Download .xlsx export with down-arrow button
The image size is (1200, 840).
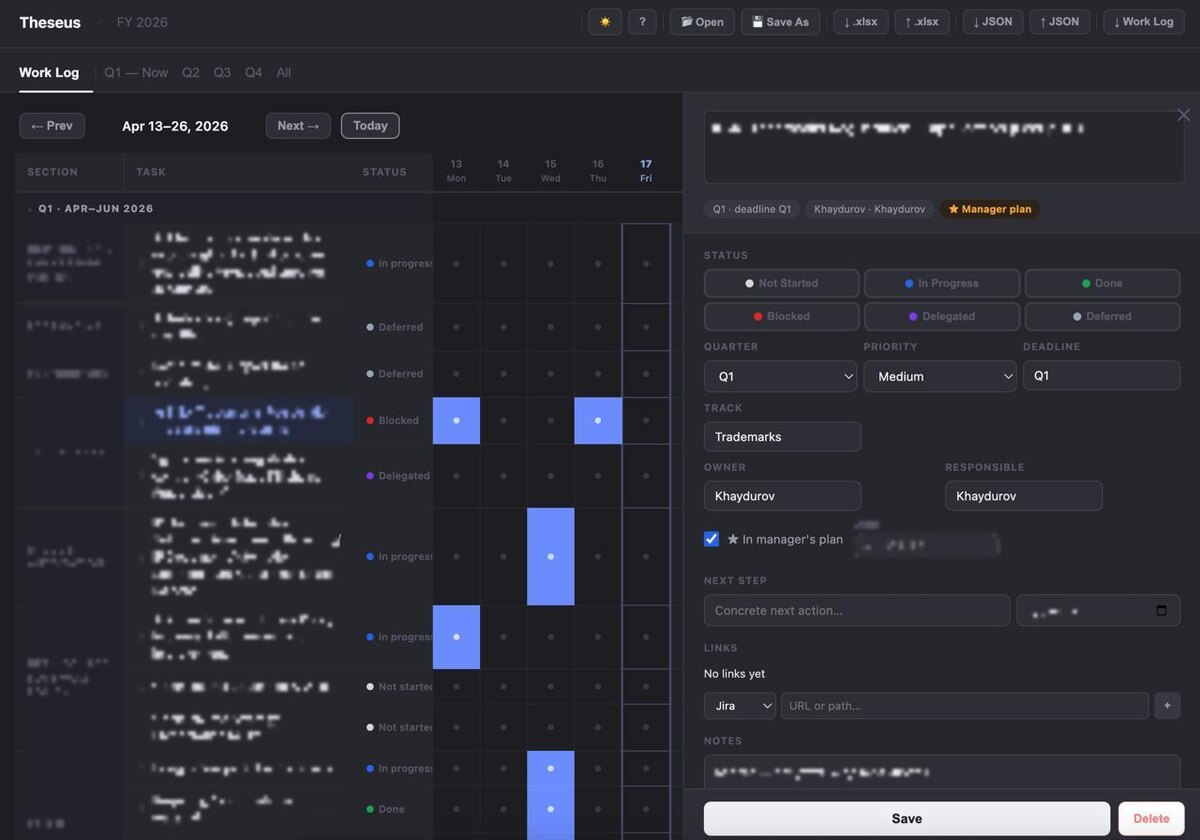tap(861, 22)
